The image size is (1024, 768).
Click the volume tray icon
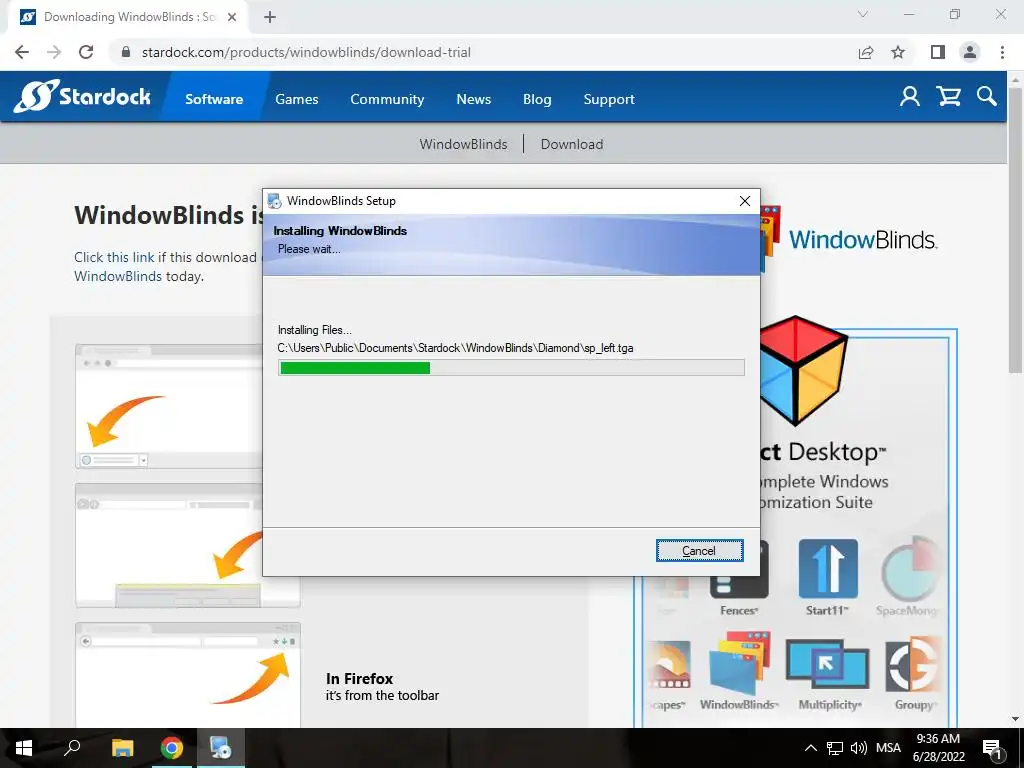click(x=859, y=748)
